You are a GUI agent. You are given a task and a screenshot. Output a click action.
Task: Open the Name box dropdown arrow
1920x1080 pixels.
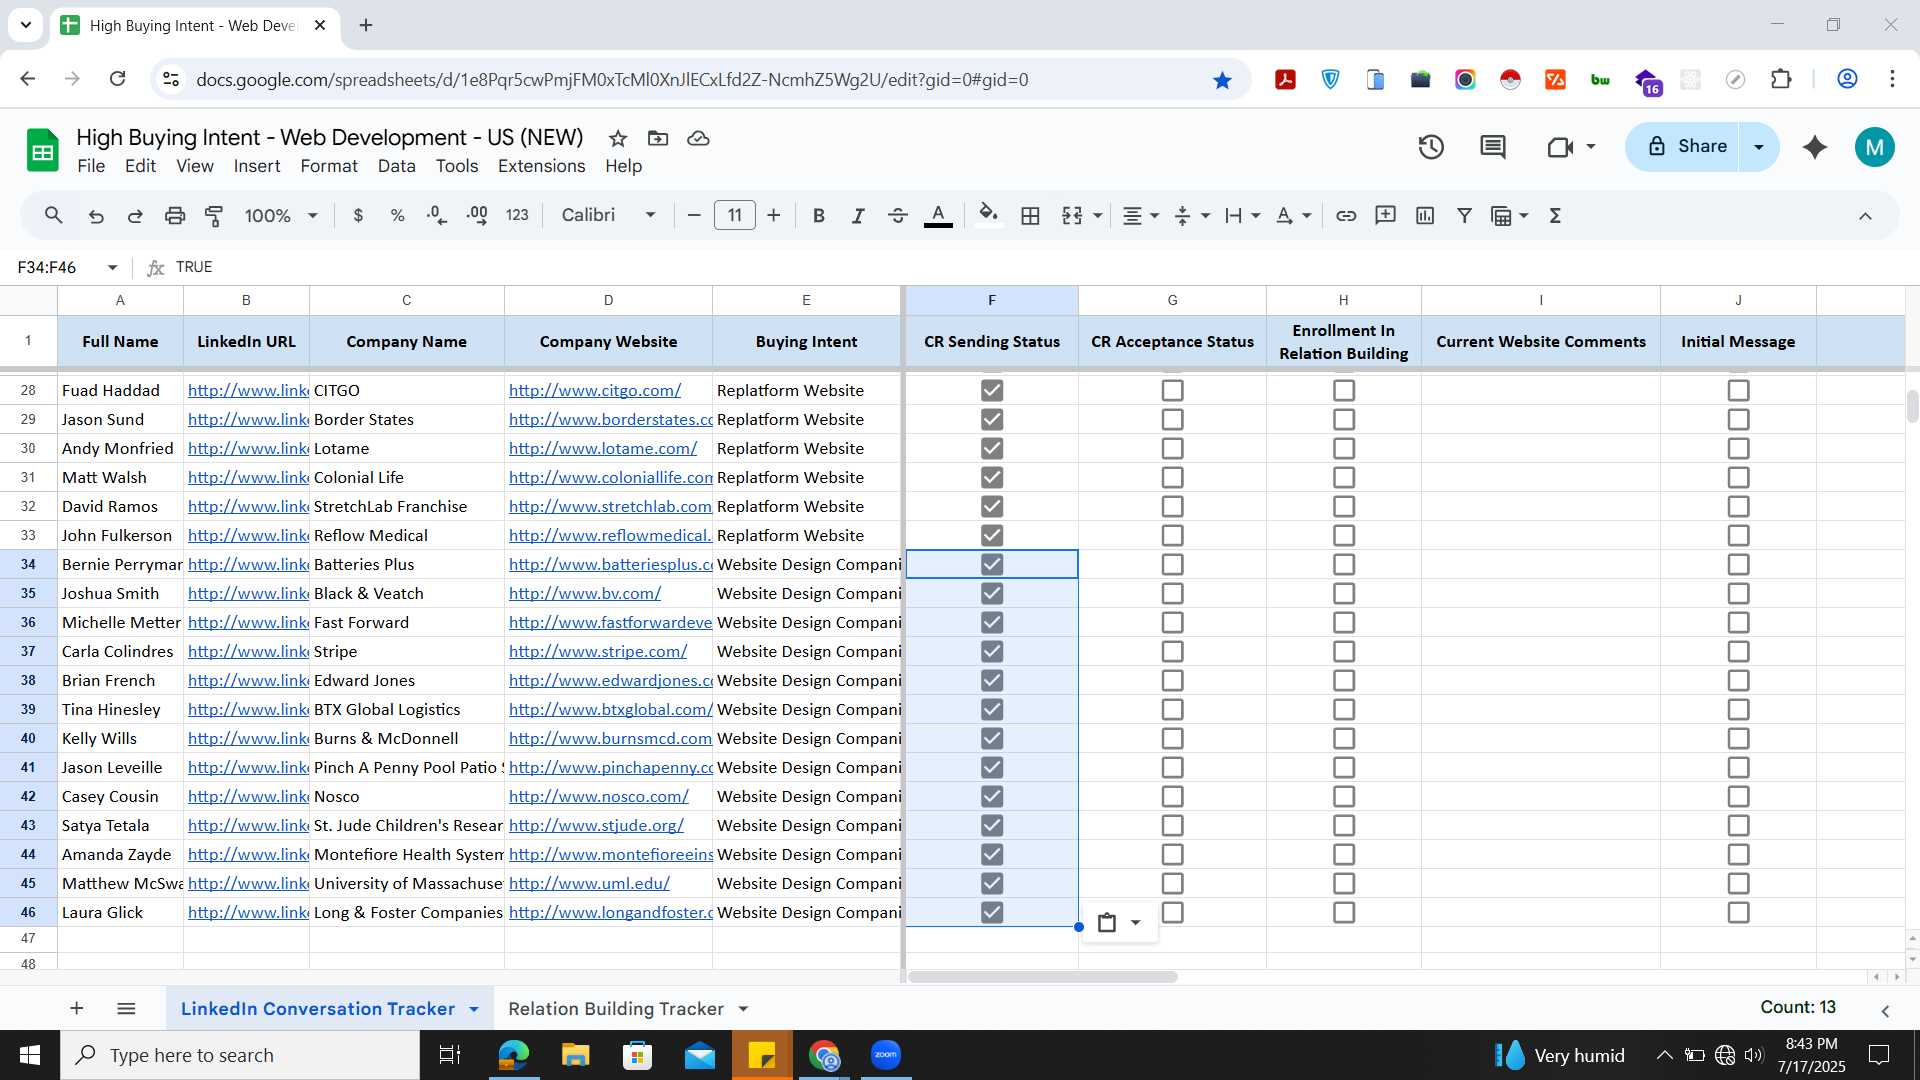[x=112, y=268]
